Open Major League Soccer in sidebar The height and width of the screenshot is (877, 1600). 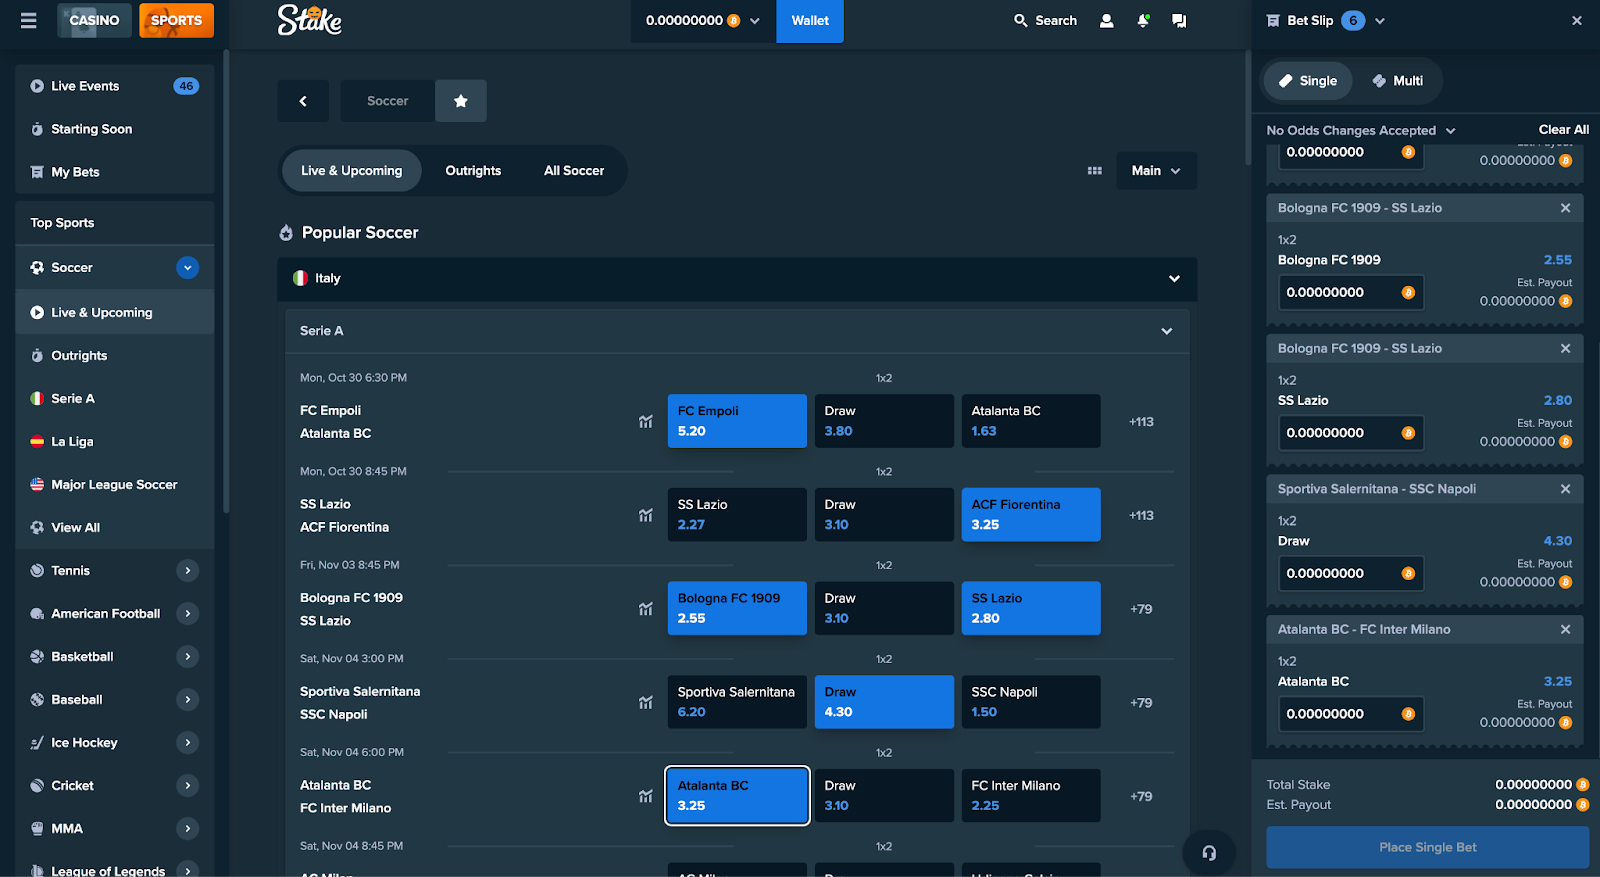pyautogui.click(x=115, y=484)
